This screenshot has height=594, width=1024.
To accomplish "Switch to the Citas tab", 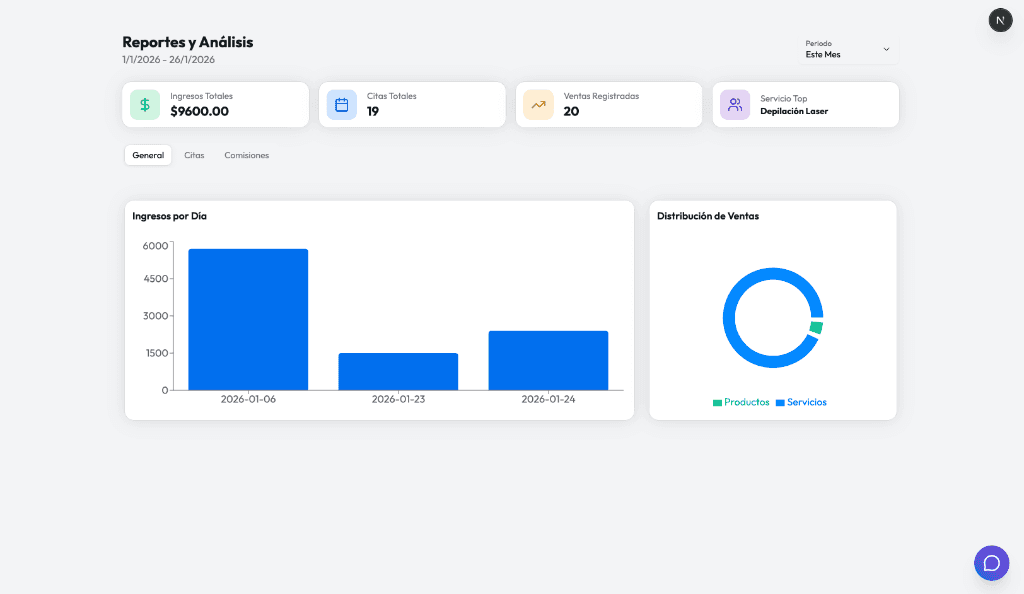I will [194, 155].
